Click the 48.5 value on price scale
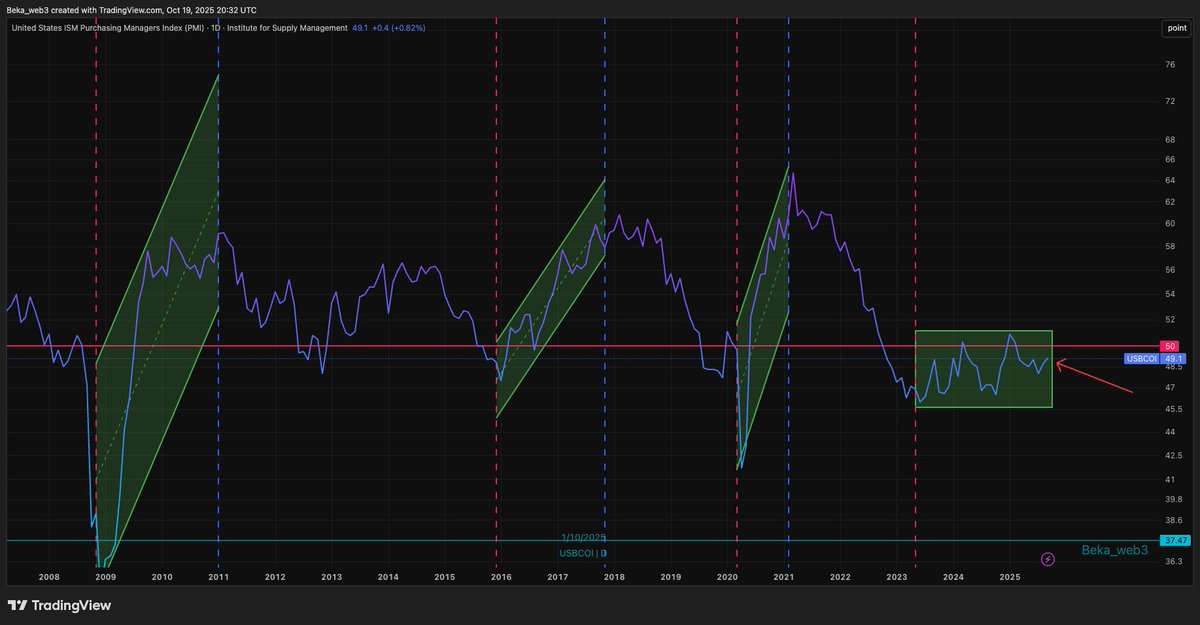 point(1172,367)
